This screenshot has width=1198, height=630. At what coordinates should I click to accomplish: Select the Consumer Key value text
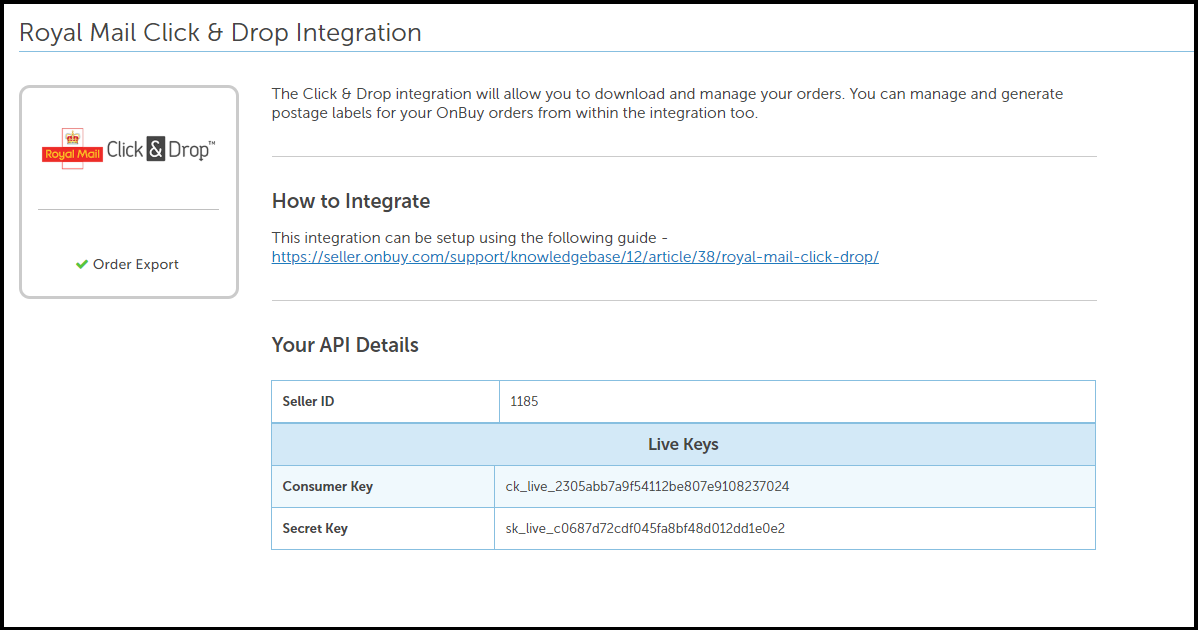(x=647, y=487)
